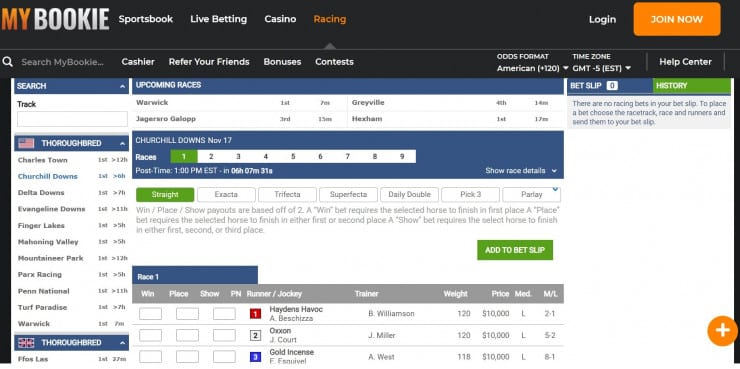Click runner number 2 white badge
Viewport: 740px width, 369px height.
click(x=255, y=335)
